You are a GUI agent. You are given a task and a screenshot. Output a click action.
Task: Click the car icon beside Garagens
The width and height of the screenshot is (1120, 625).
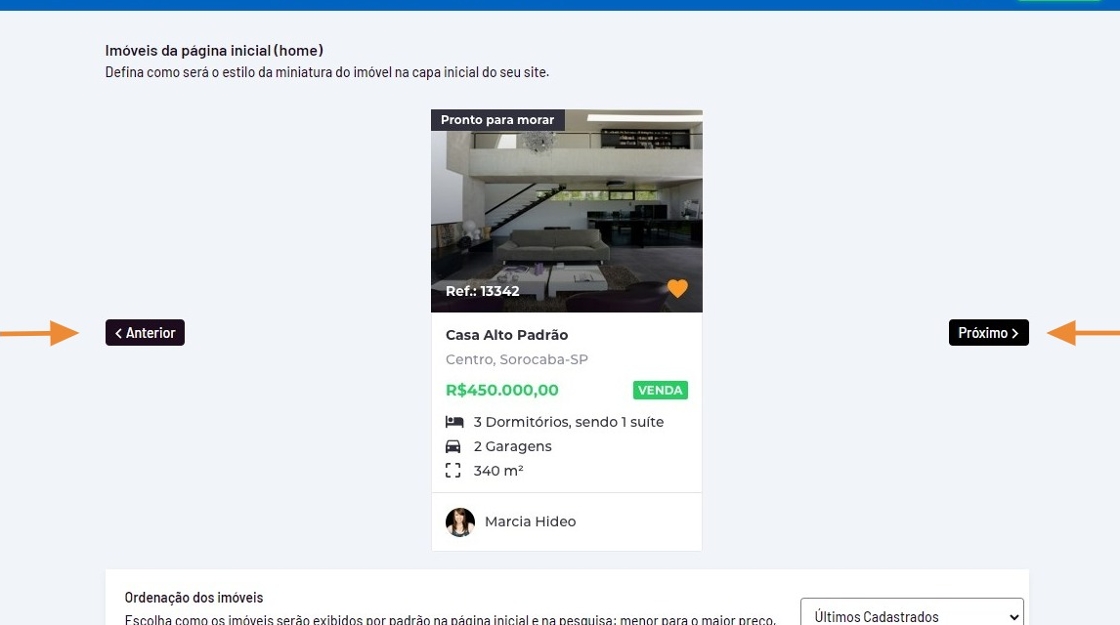tap(454, 446)
